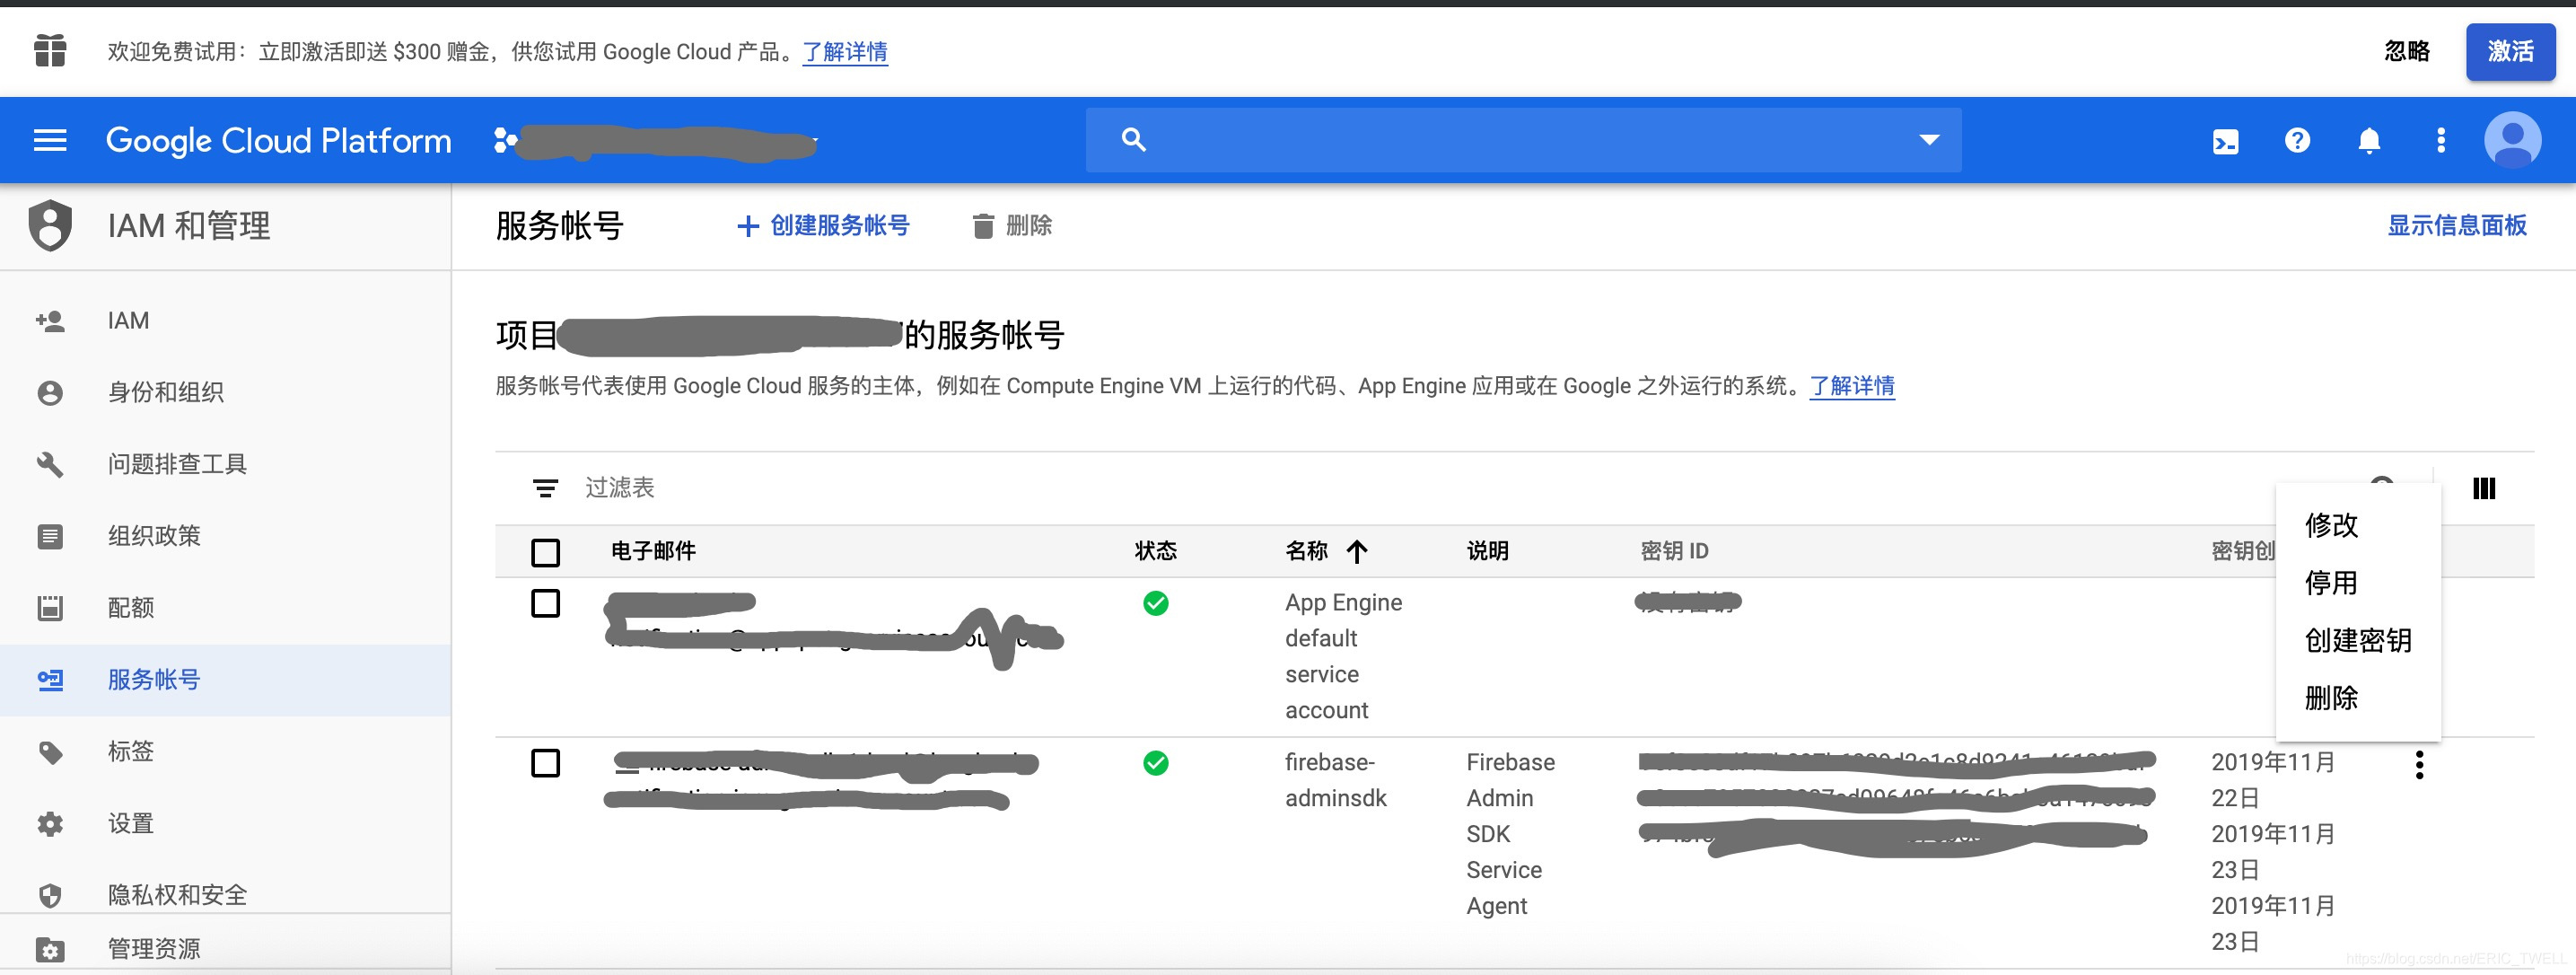Image resolution: width=2576 pixels, height=975 pixels.
Task: Click the 电子邮件 column header
Action: tap(653, 551)
